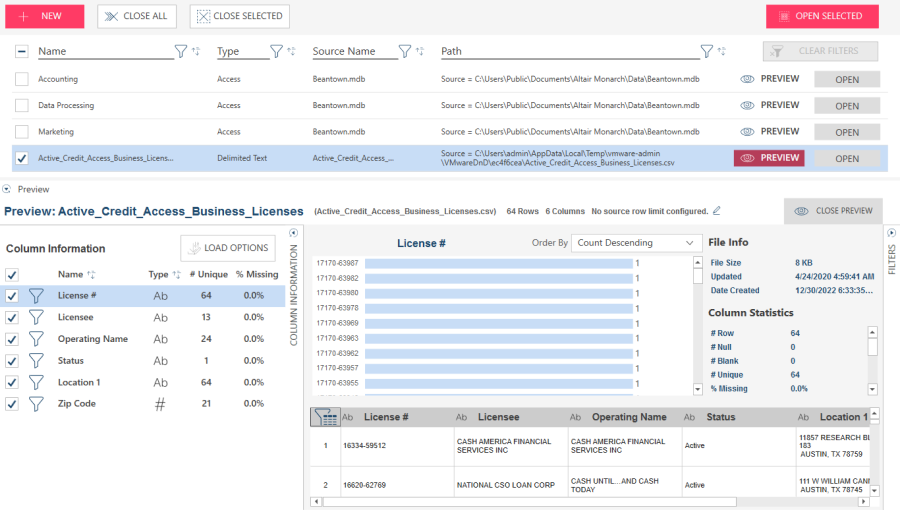Click the filter funnel for Zip Code column
Image resolution: width=900 pixels, height=510 pixels.
click(36, 404)
